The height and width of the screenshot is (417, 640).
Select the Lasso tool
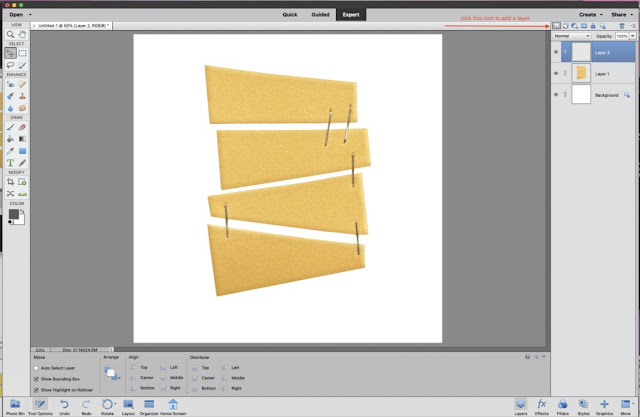pyautogui.click(x=11, y=65)
